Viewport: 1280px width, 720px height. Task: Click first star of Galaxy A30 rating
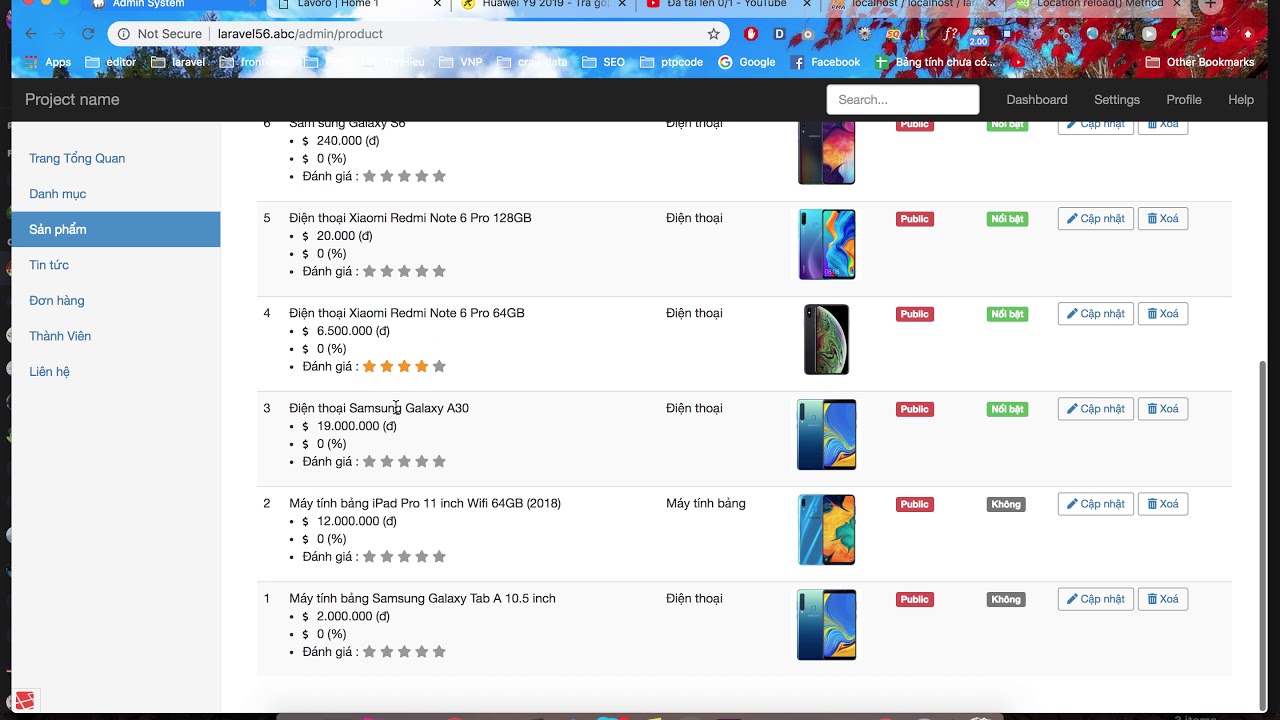(369, 462)
